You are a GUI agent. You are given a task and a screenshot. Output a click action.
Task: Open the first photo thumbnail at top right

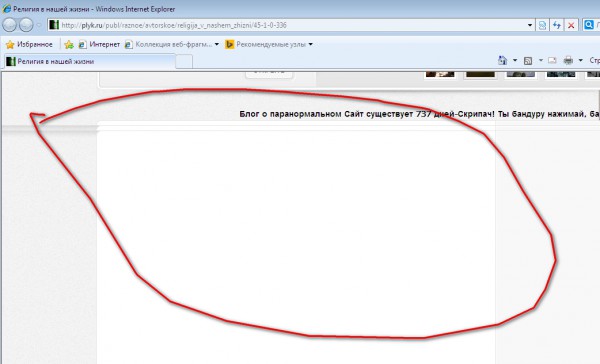[440, 74]
